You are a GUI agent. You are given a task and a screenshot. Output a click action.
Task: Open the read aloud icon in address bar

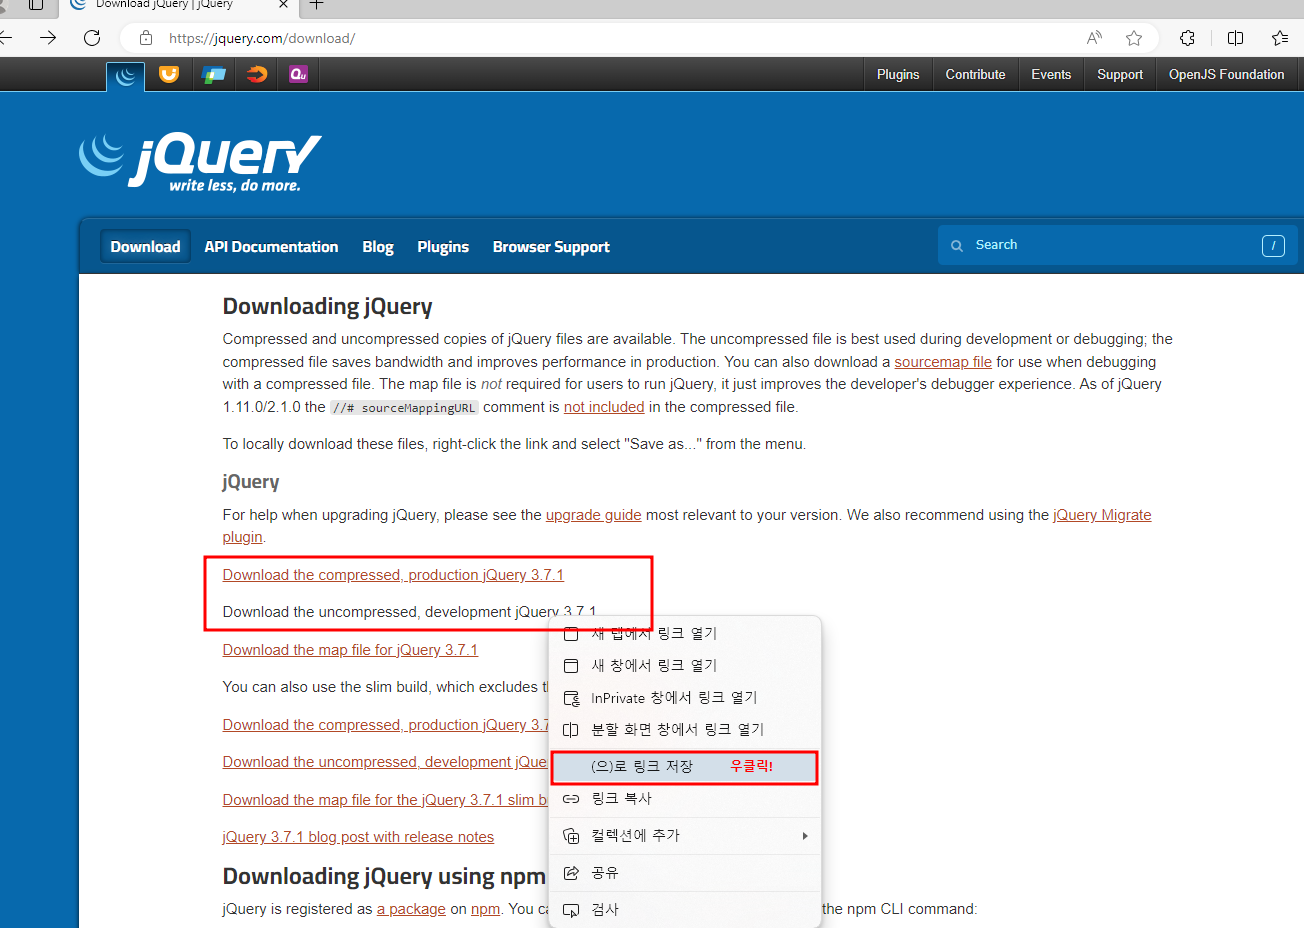pos(1095,38)
